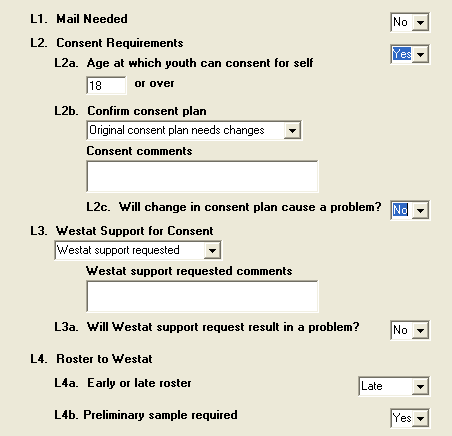Click the No value in Mail Needed
The image size is (452, 436).
[400, 22]
